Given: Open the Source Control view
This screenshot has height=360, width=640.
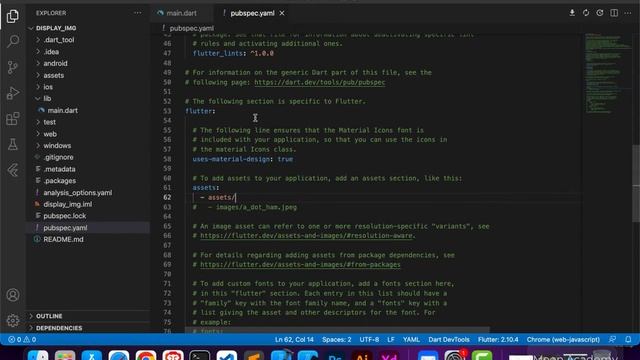Looking at the screenshot, I should (x=13, y=67).
